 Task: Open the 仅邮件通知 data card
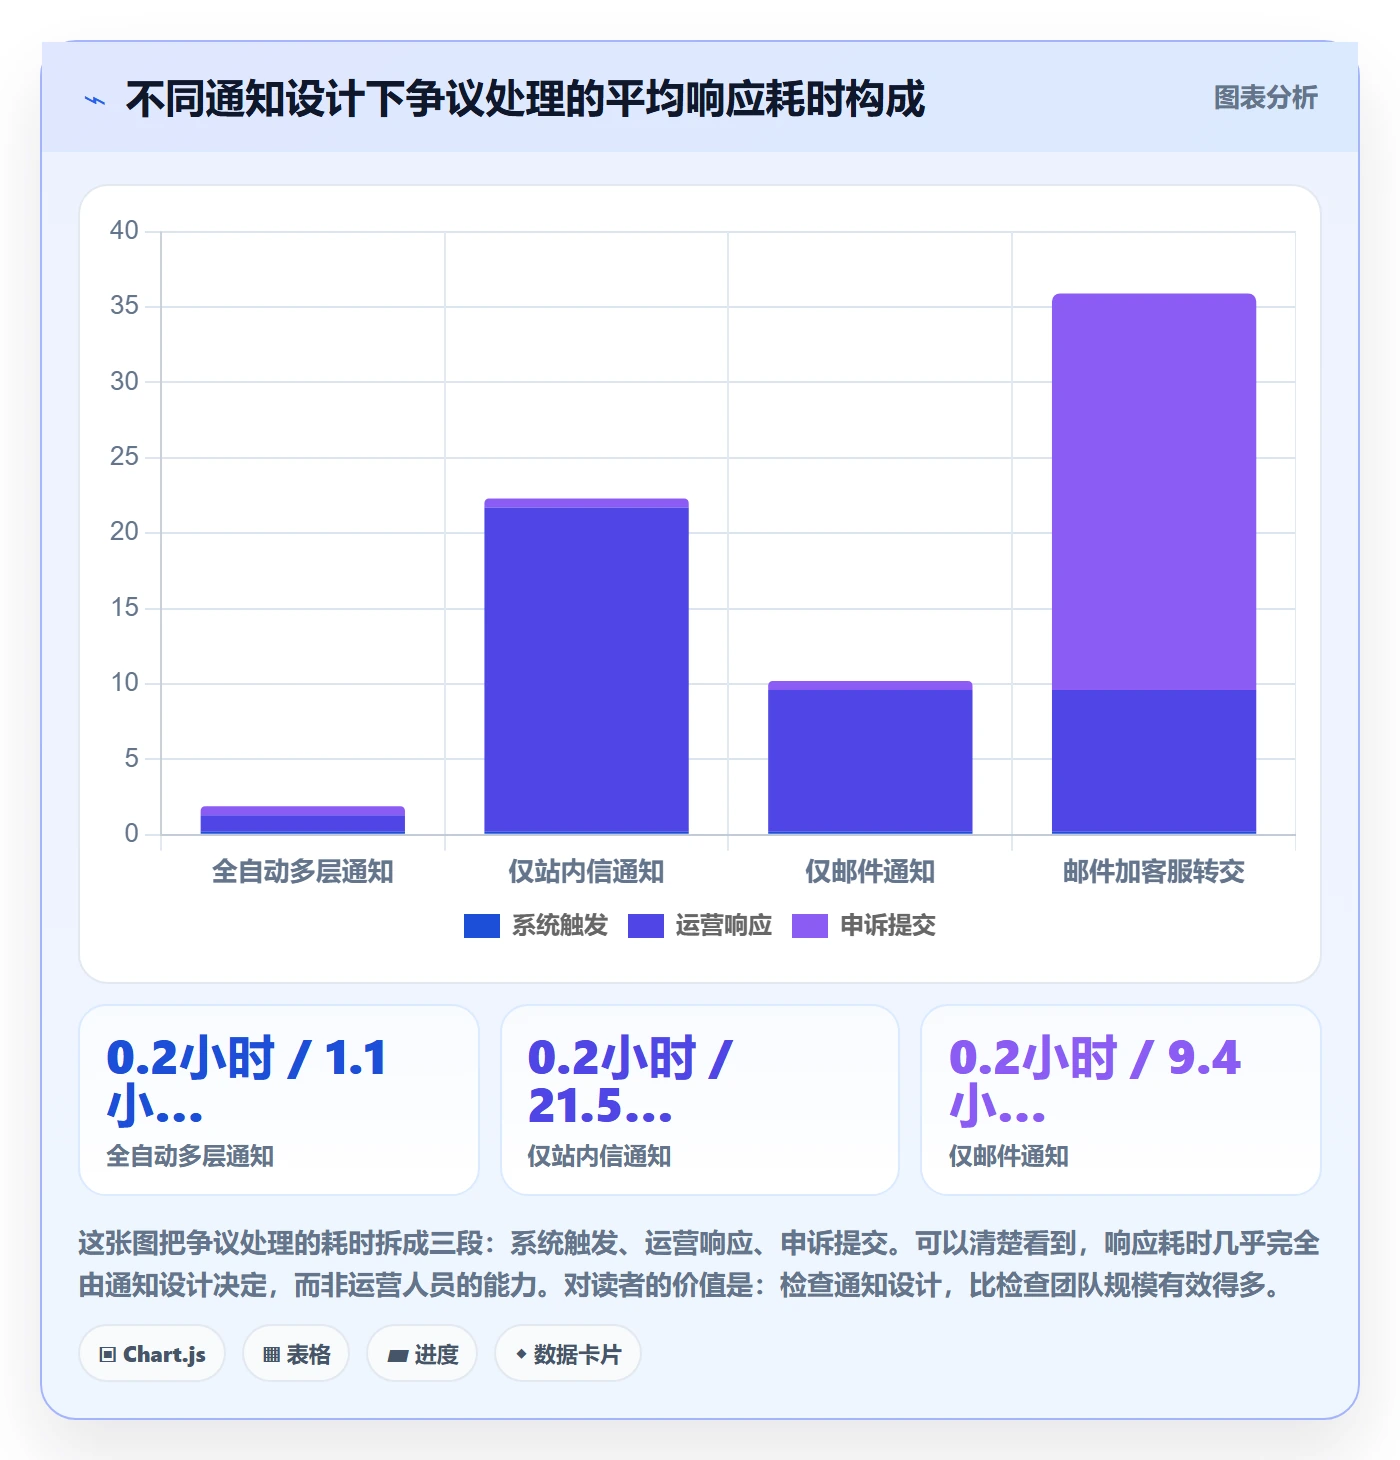(1121, 1100)
